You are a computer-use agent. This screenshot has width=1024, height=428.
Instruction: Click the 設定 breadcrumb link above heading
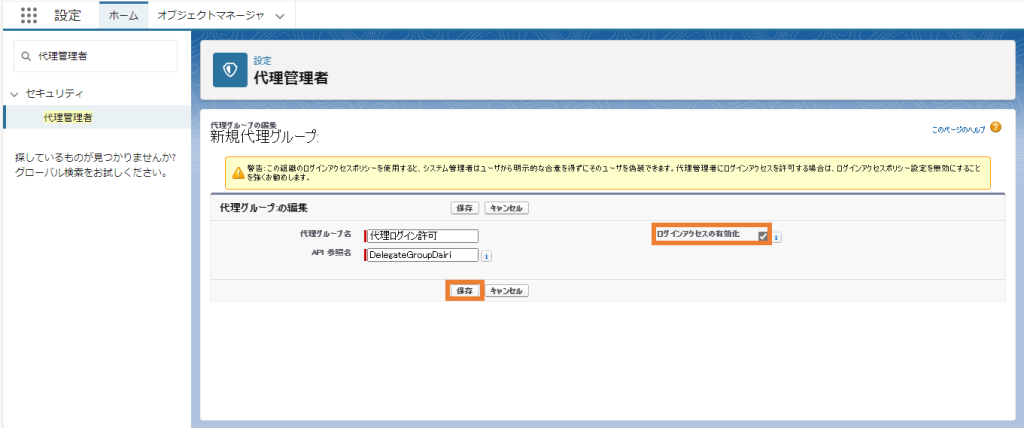pyautogui.click(x=263, y=59)
